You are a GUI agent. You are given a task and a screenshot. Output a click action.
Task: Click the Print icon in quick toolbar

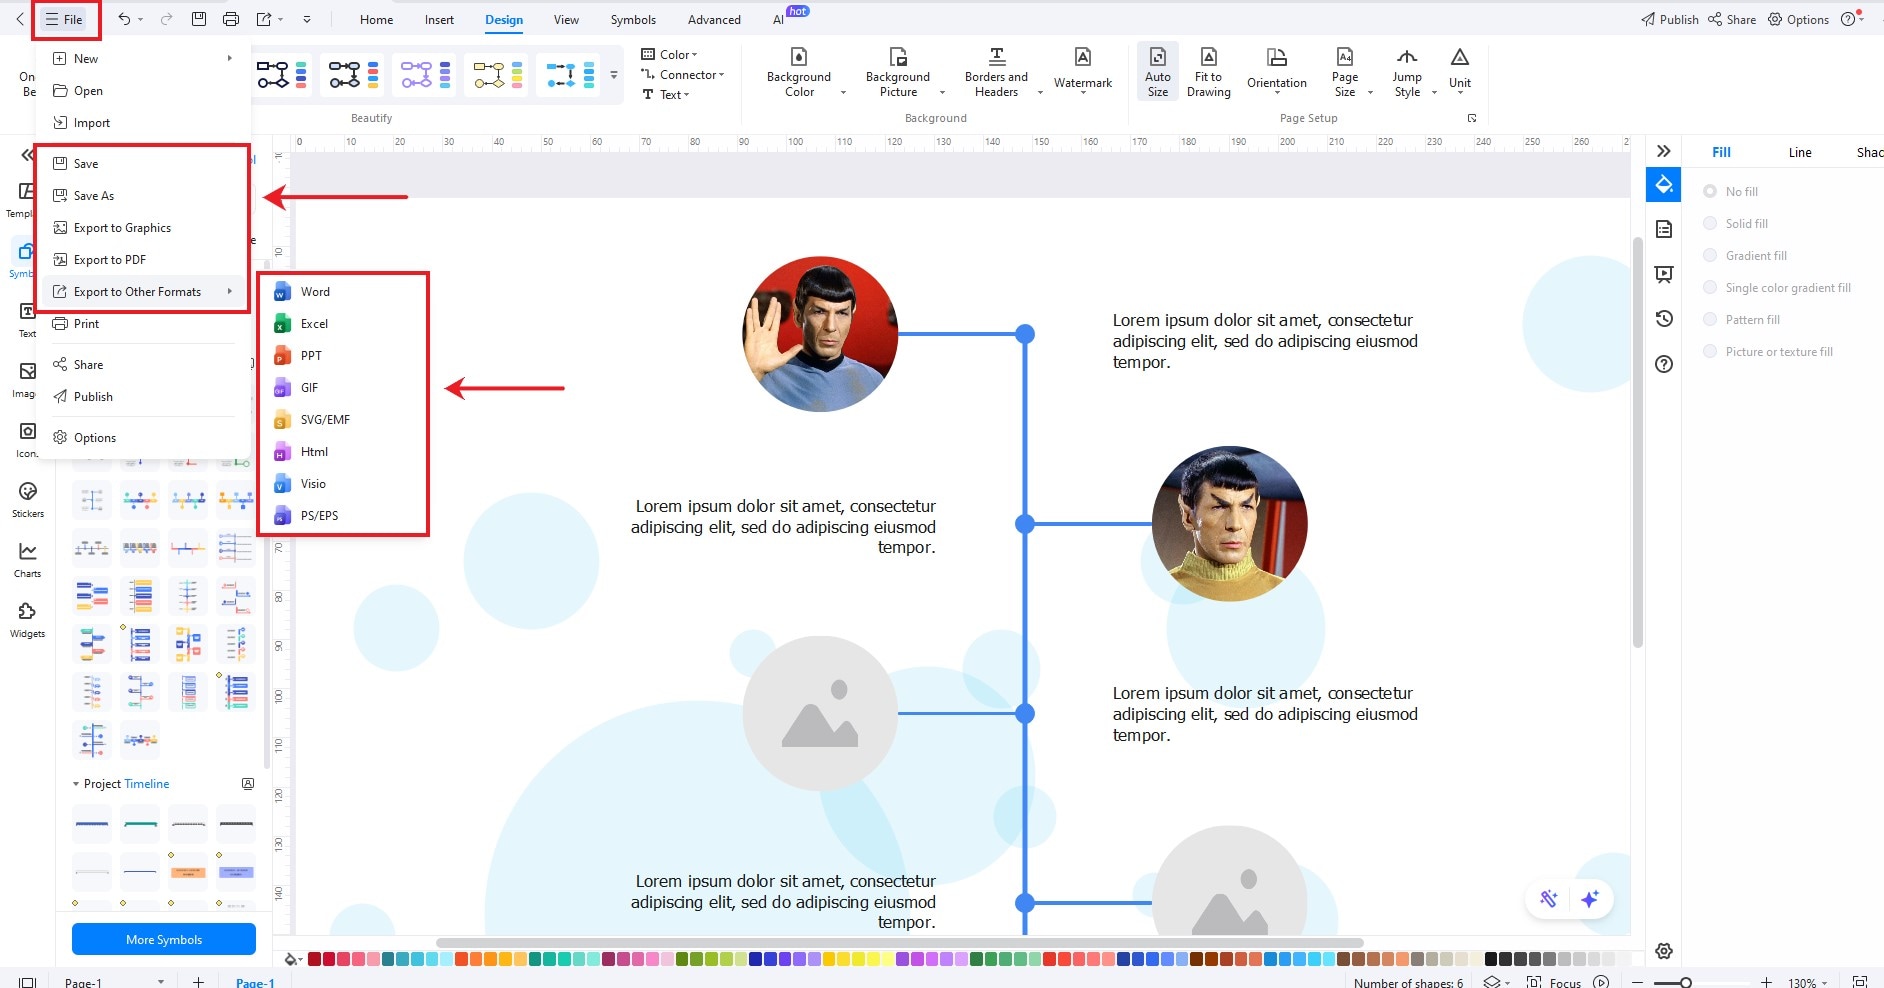(x=231, y=19)
